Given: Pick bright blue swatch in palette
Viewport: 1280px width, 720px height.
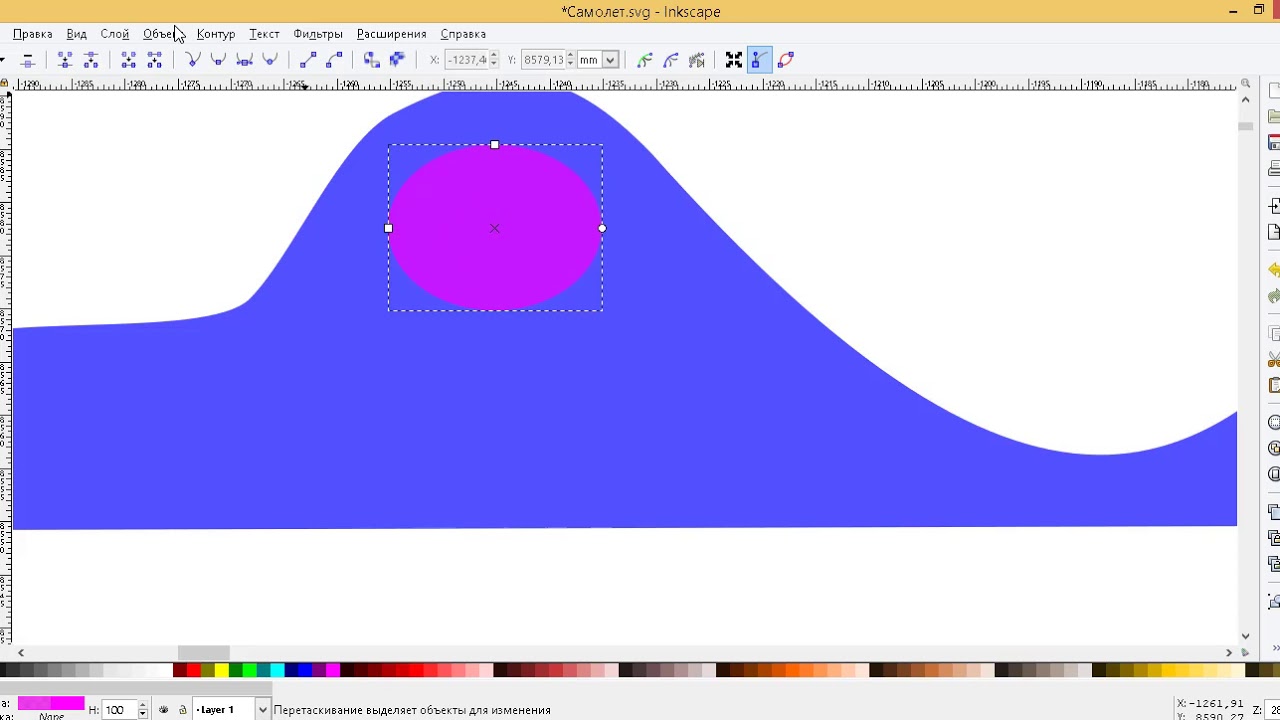Looking at the screenshot, I should click(305, 670).
